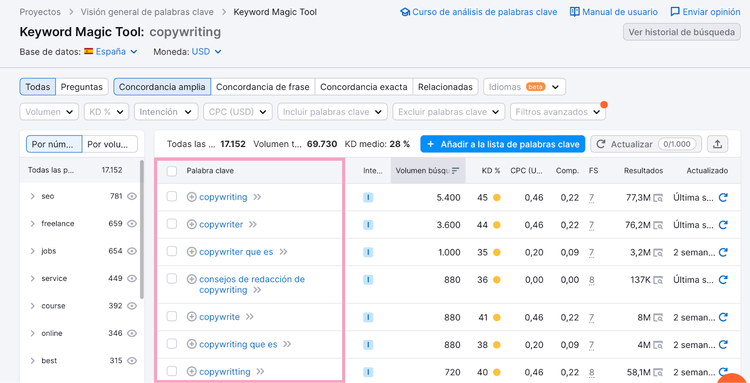View SERP results for 77,3M row
The image size is (750, 383).
[x=659, y=197]
